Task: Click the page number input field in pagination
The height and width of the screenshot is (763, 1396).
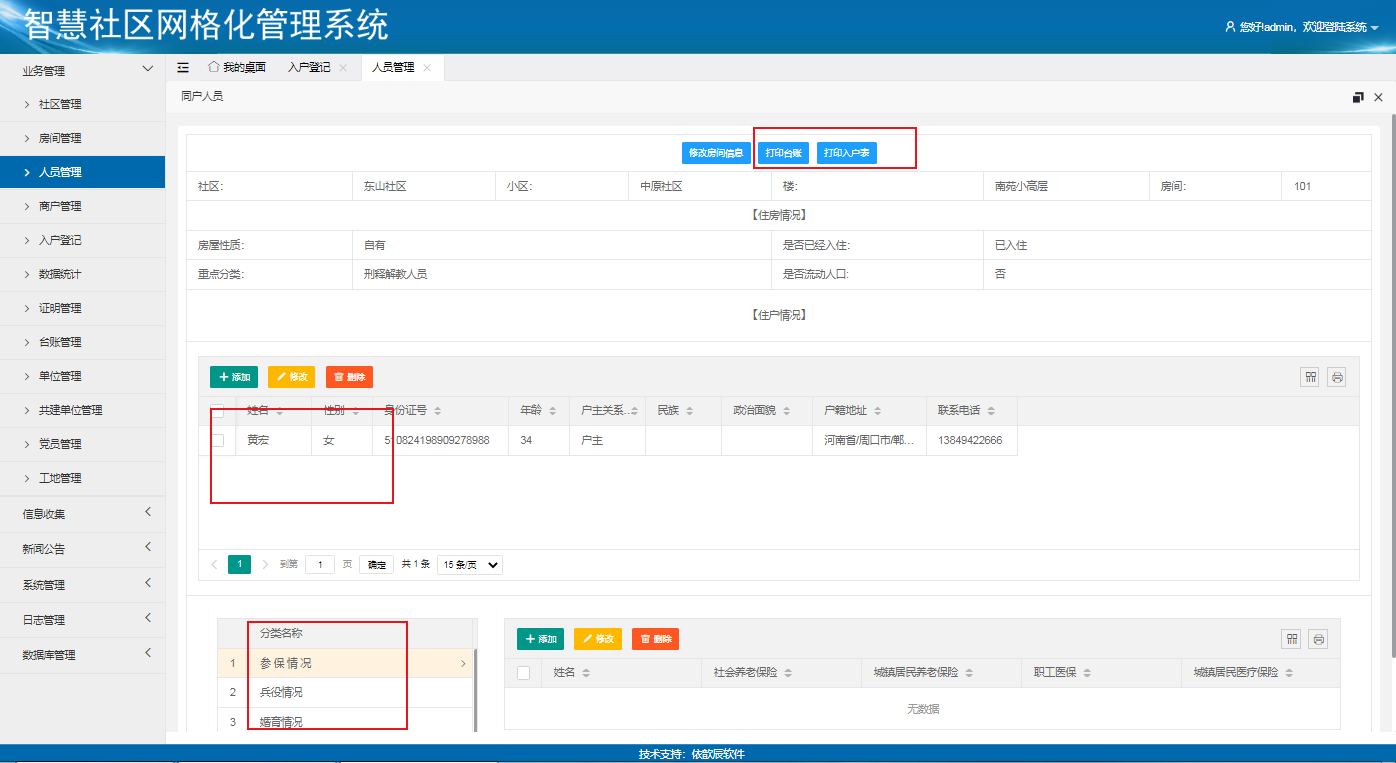Action: tap(319, 565)
